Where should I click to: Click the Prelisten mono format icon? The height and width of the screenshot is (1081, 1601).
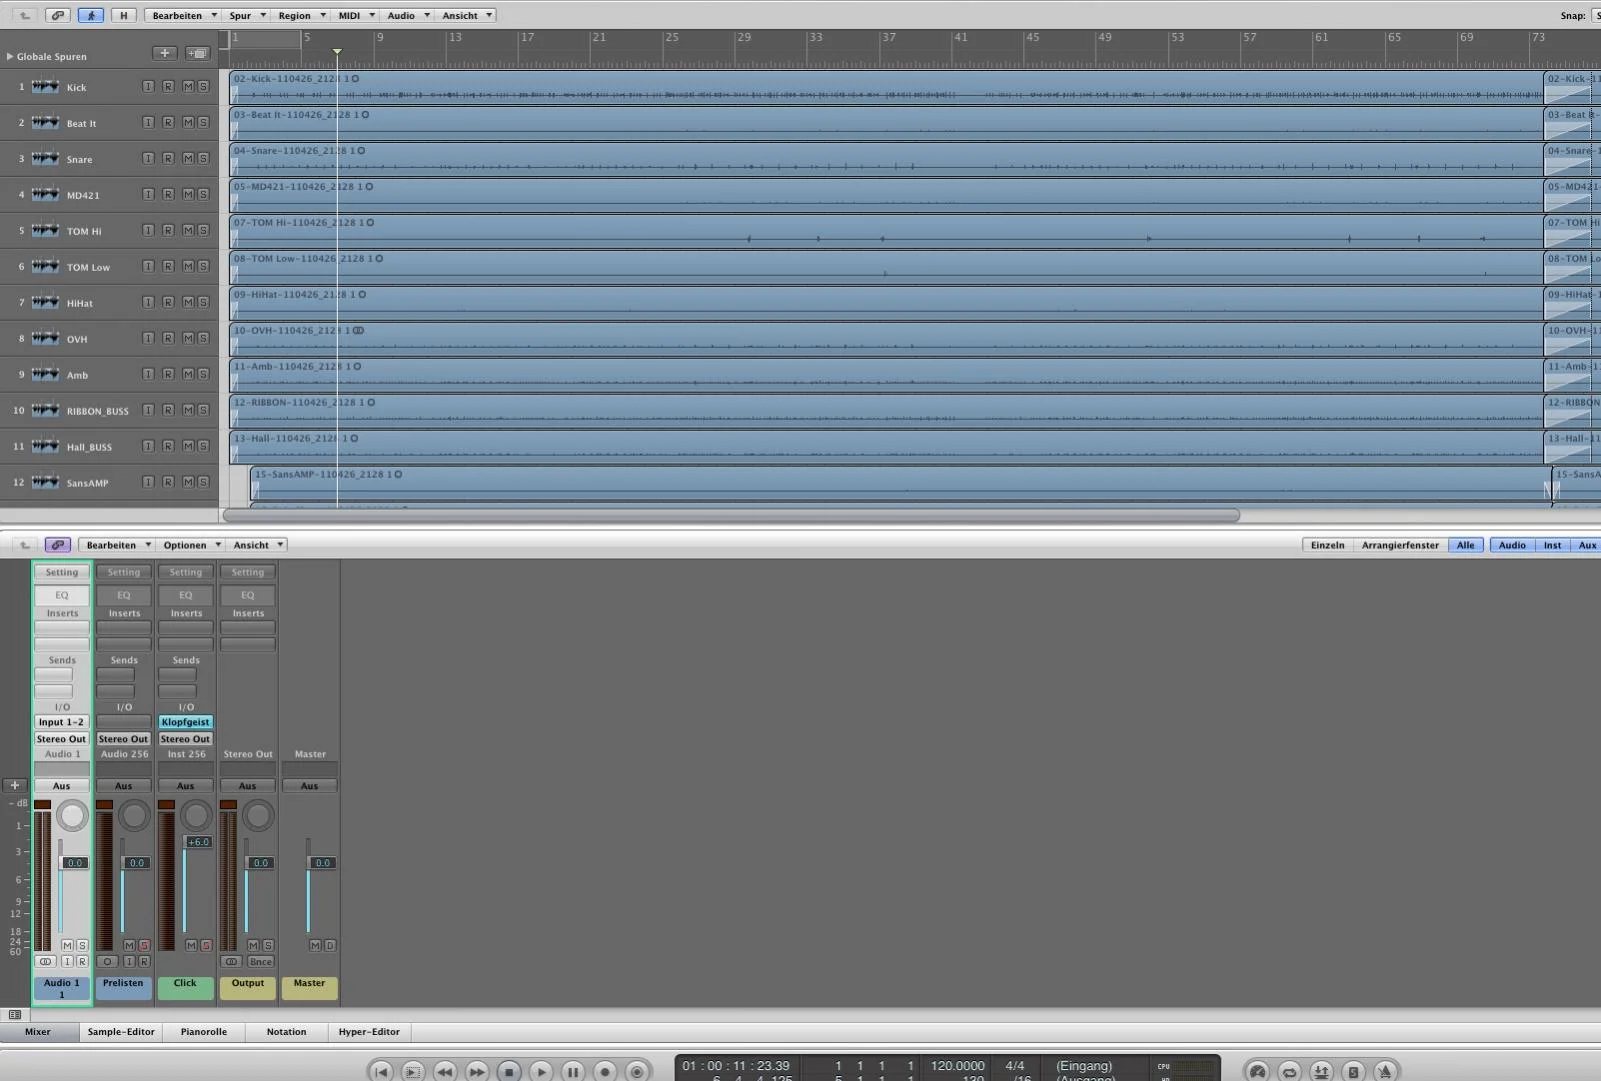107,962
